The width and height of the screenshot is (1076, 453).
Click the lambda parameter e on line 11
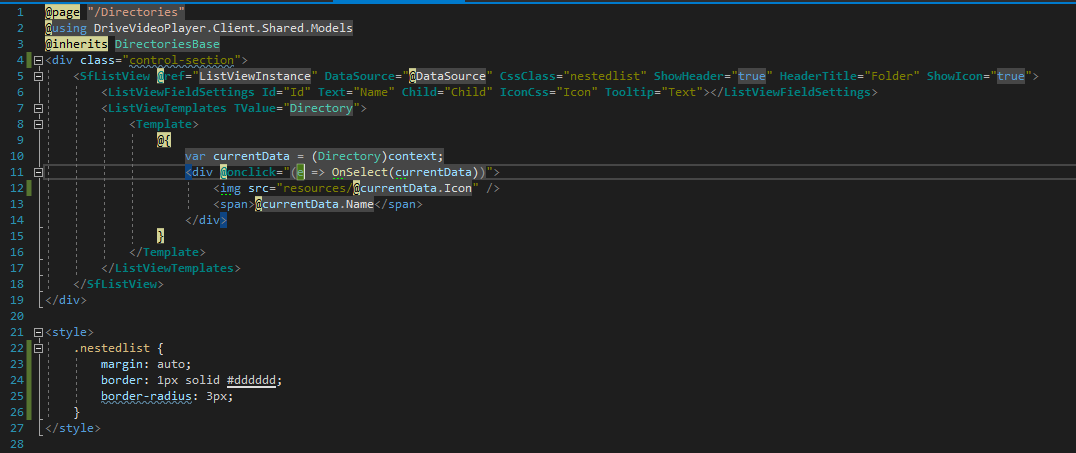pos(300,172)
